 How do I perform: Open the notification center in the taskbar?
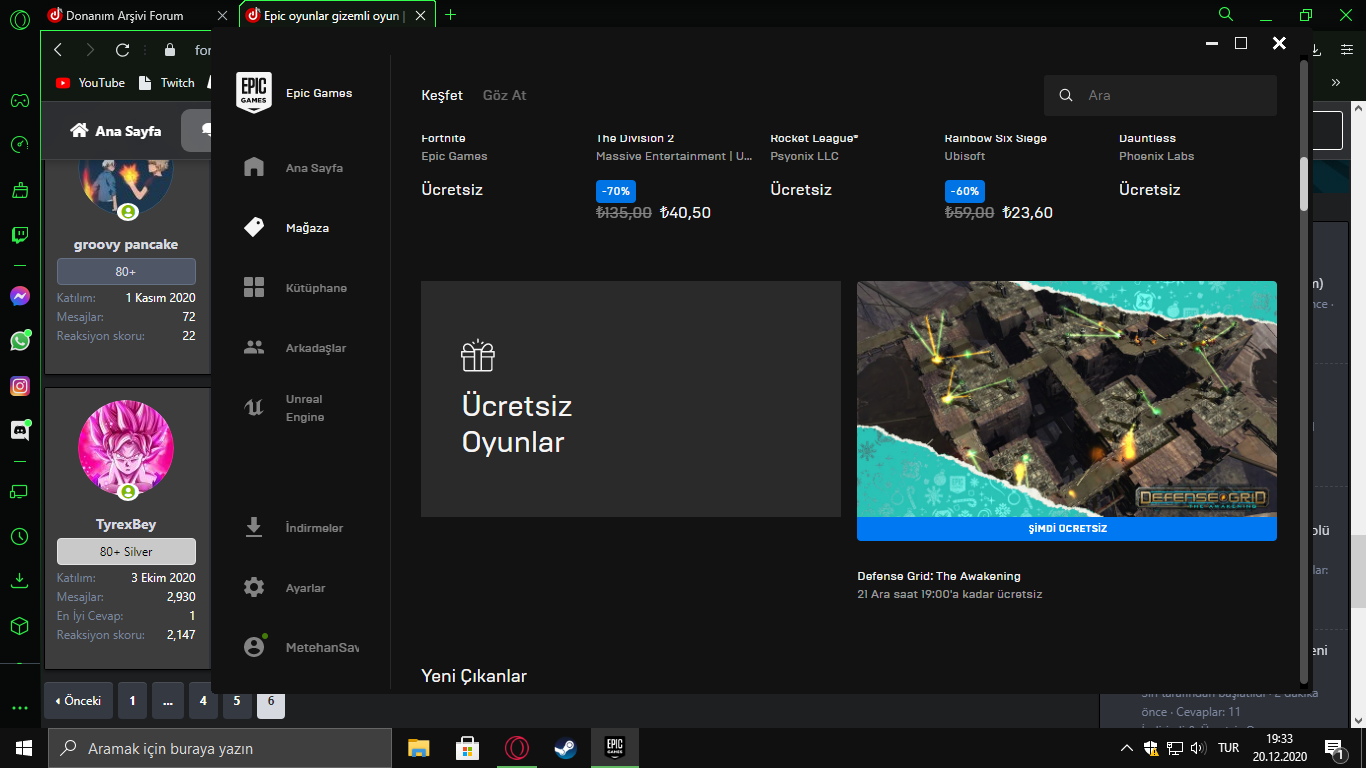click(1335, 748)
